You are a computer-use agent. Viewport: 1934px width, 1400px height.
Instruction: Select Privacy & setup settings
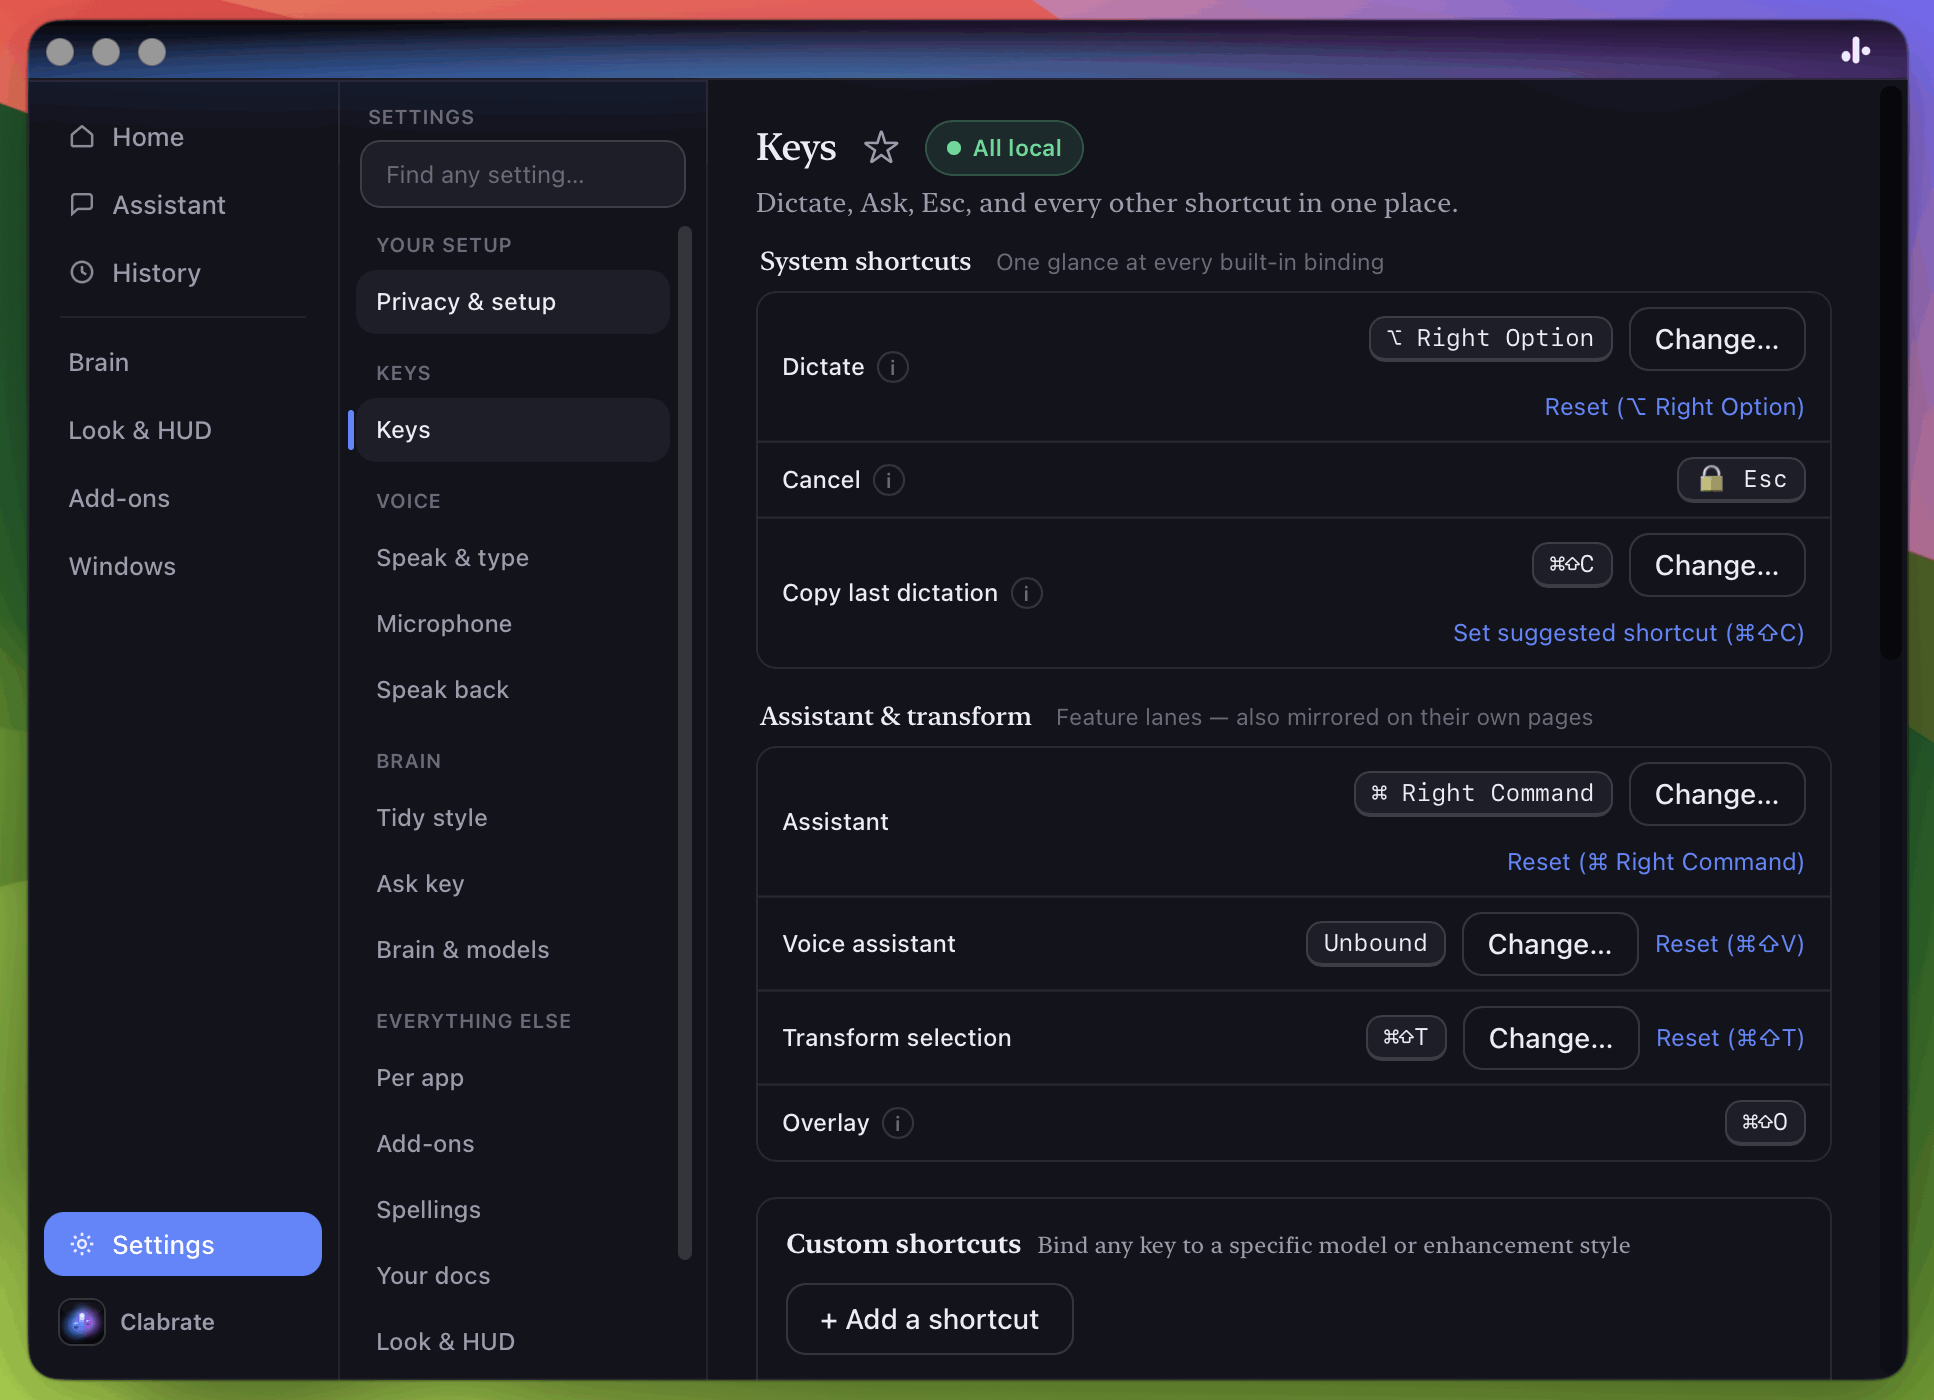click(x=513, y=302)
